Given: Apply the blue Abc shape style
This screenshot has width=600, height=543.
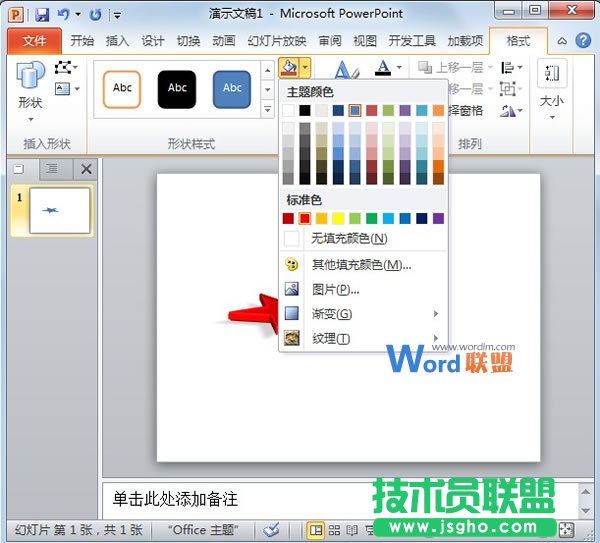Looking at the screenshot, I should pos(232,89).
